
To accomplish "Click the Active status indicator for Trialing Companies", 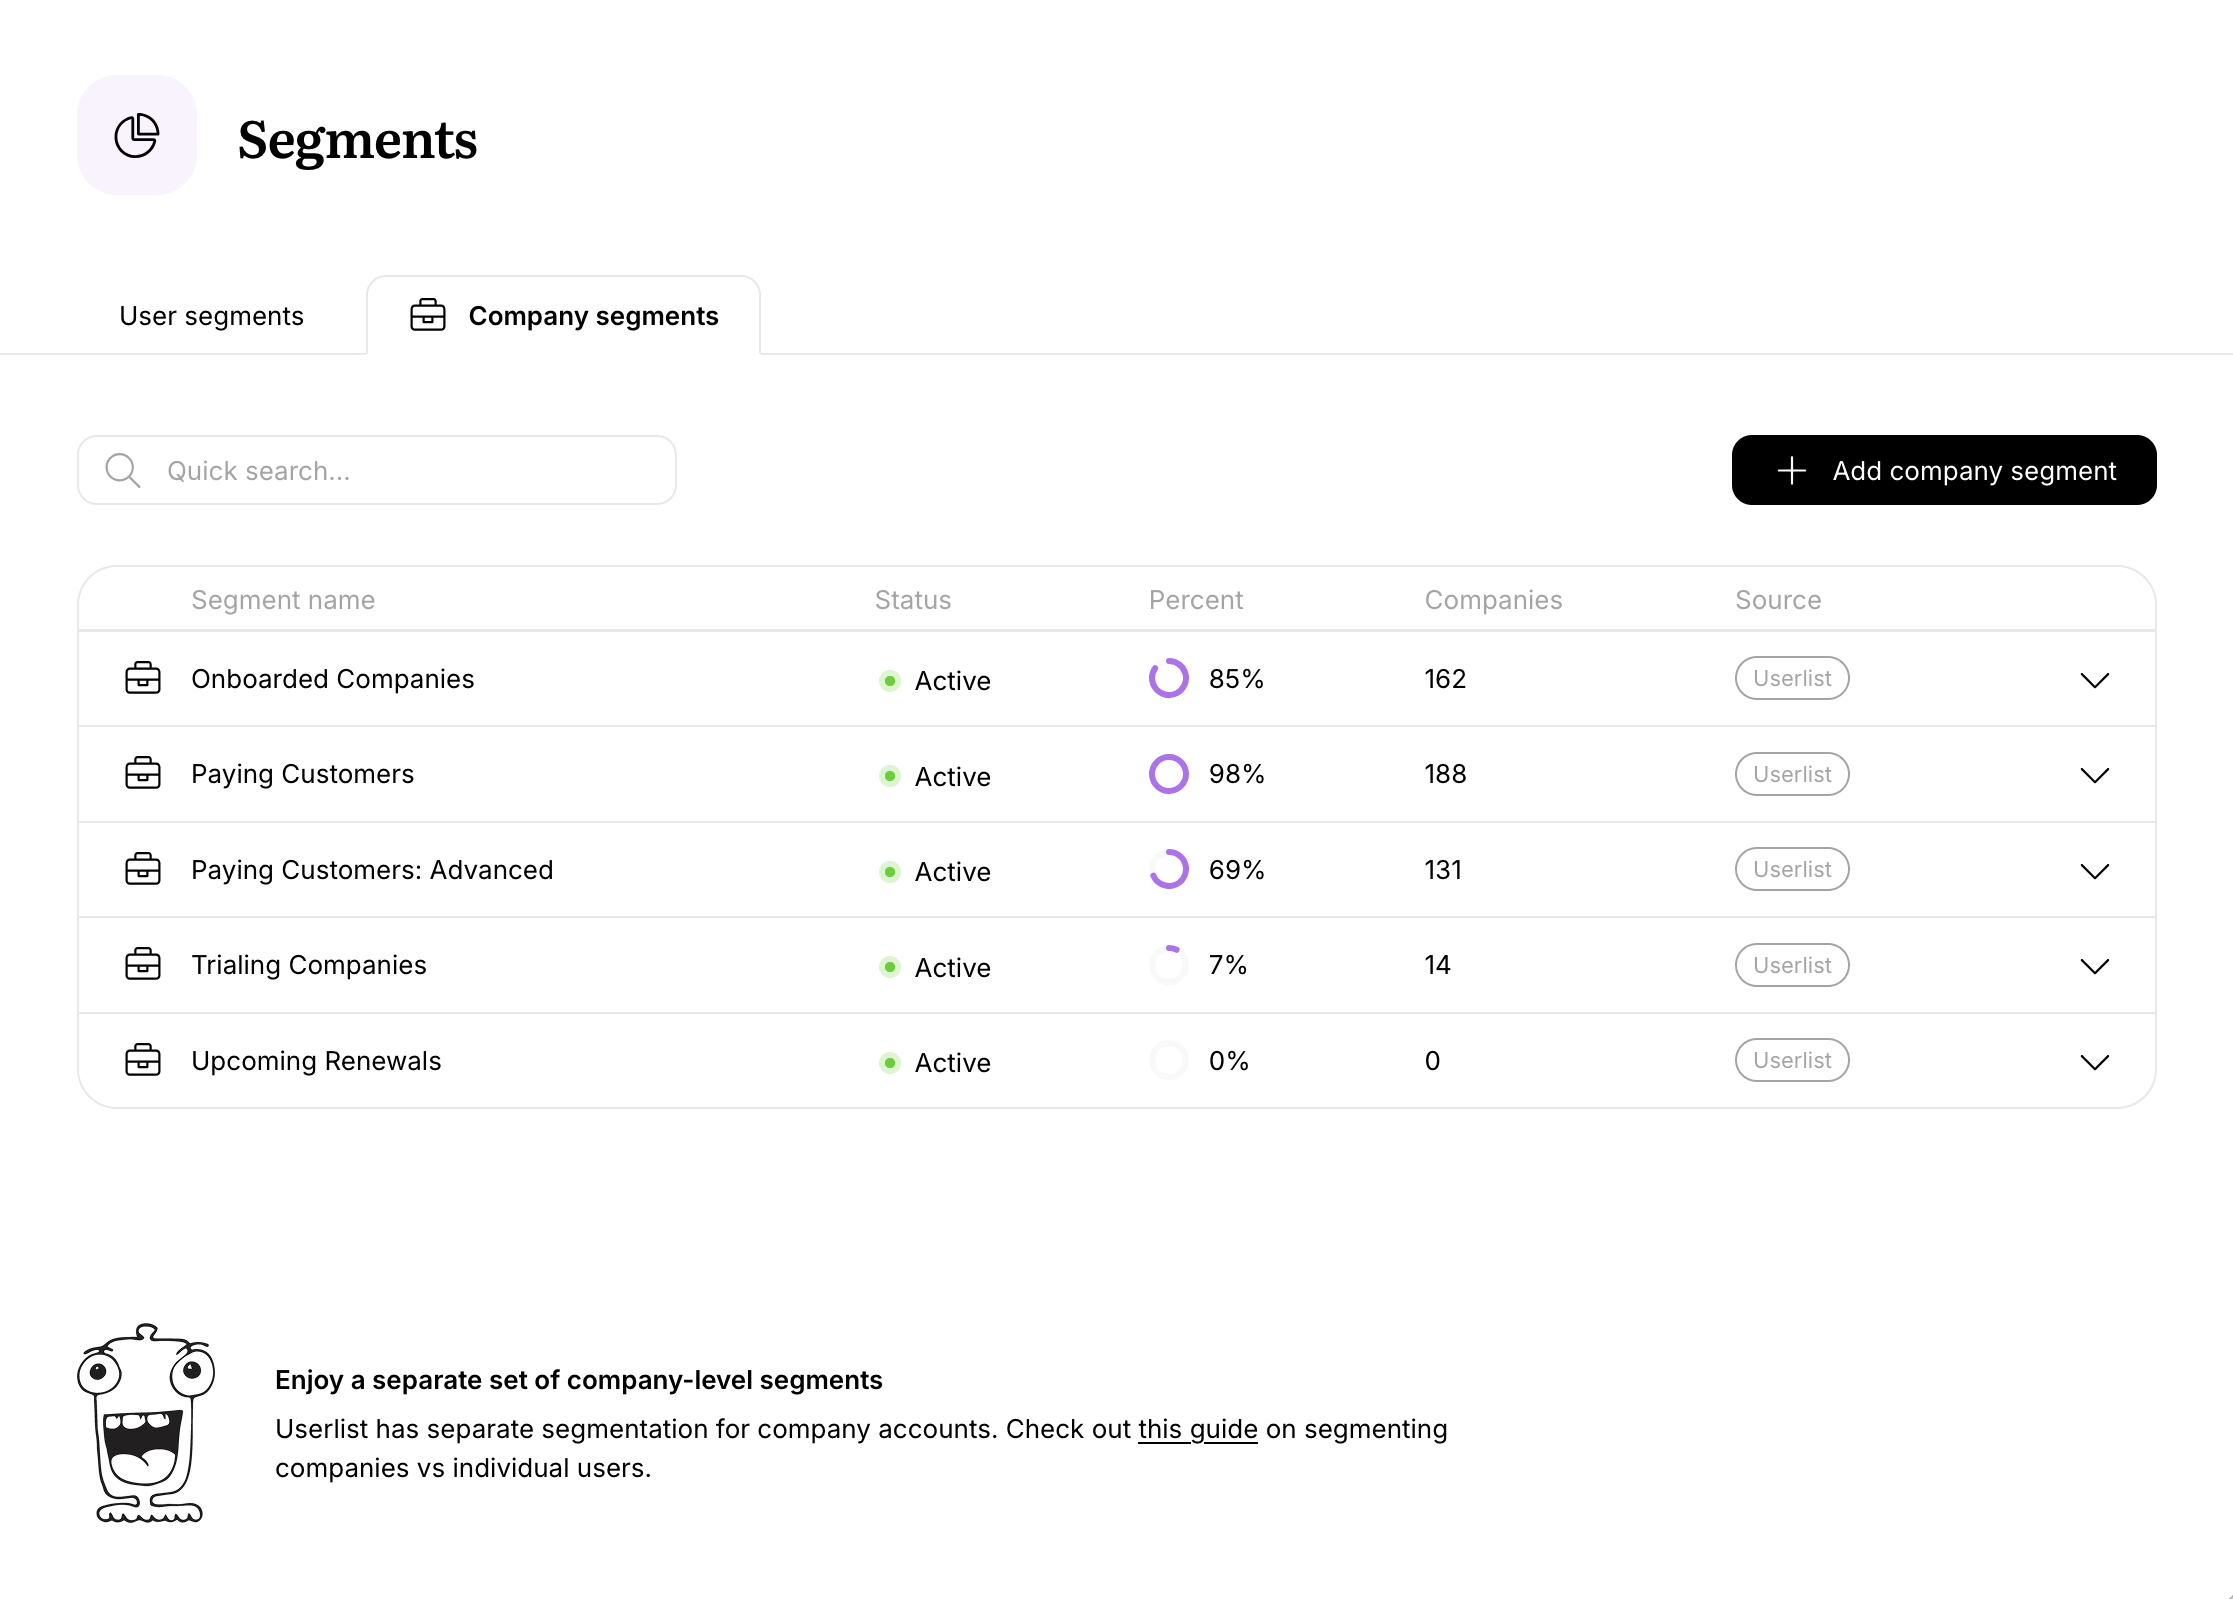I will click(x=889, y=967).
